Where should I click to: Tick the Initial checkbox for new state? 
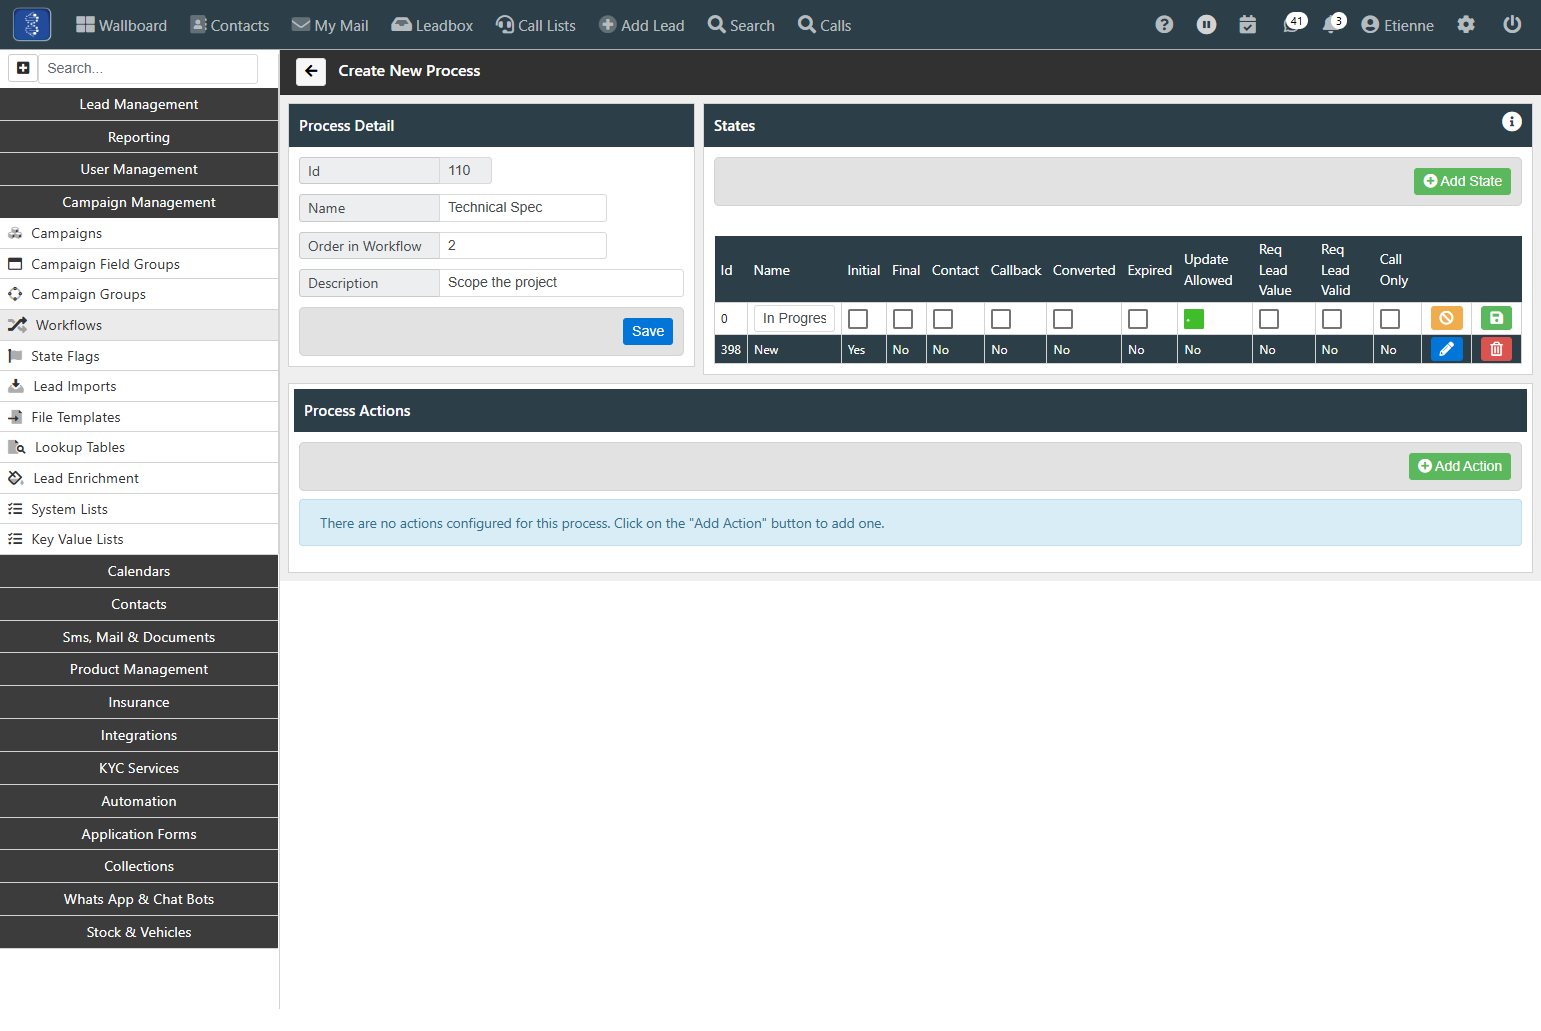click(858, 319)
